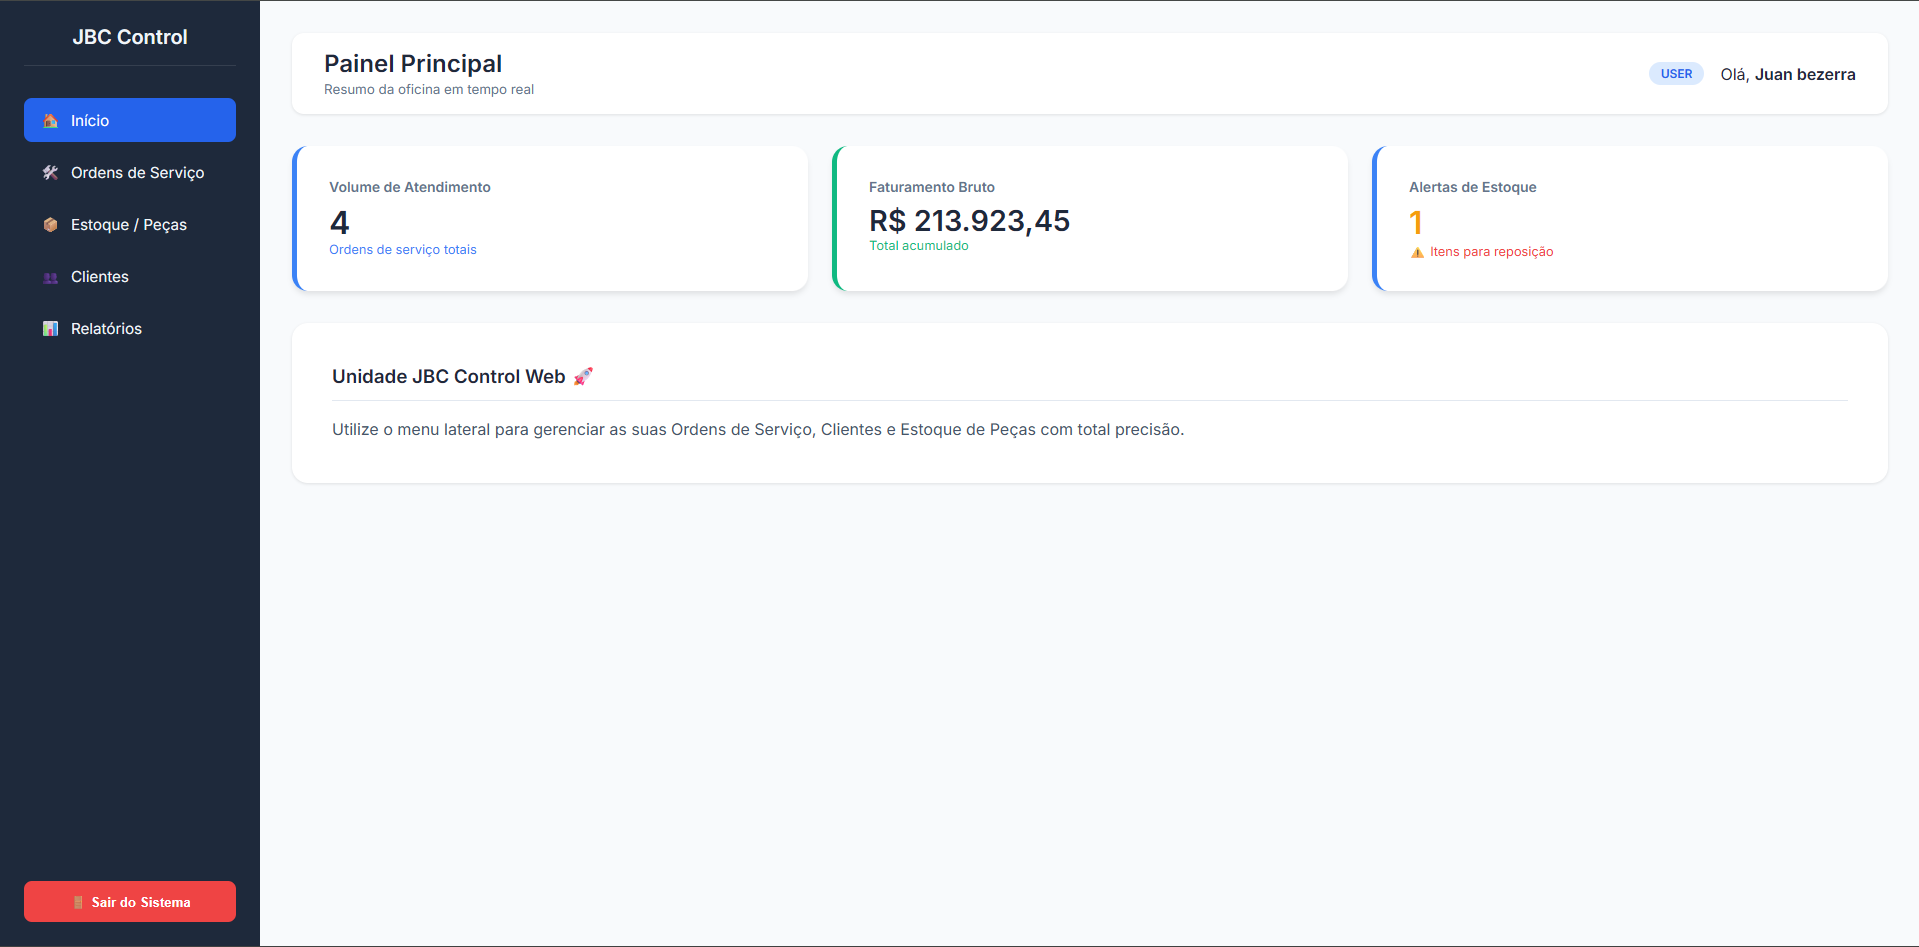Click the door icon in Sair do Sistema
This screenshot has width=1919, height=947.
click(x=77, y=901)
